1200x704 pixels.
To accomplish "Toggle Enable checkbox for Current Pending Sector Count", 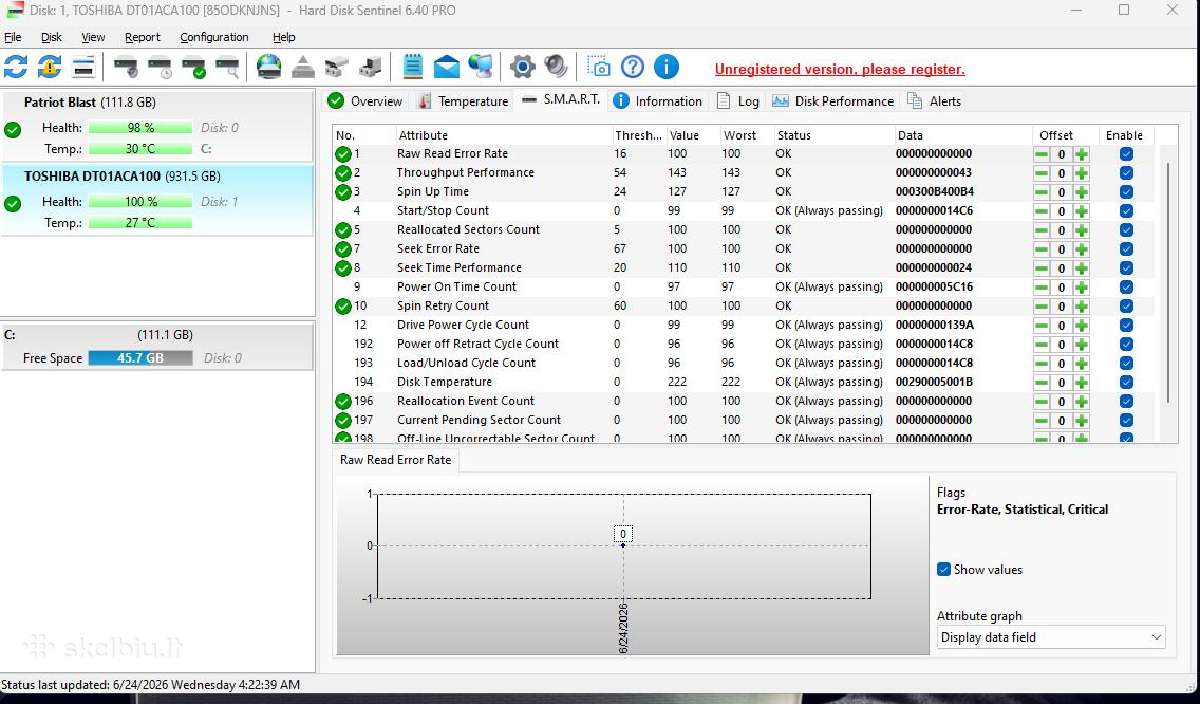I will [x=1127, y=420].
